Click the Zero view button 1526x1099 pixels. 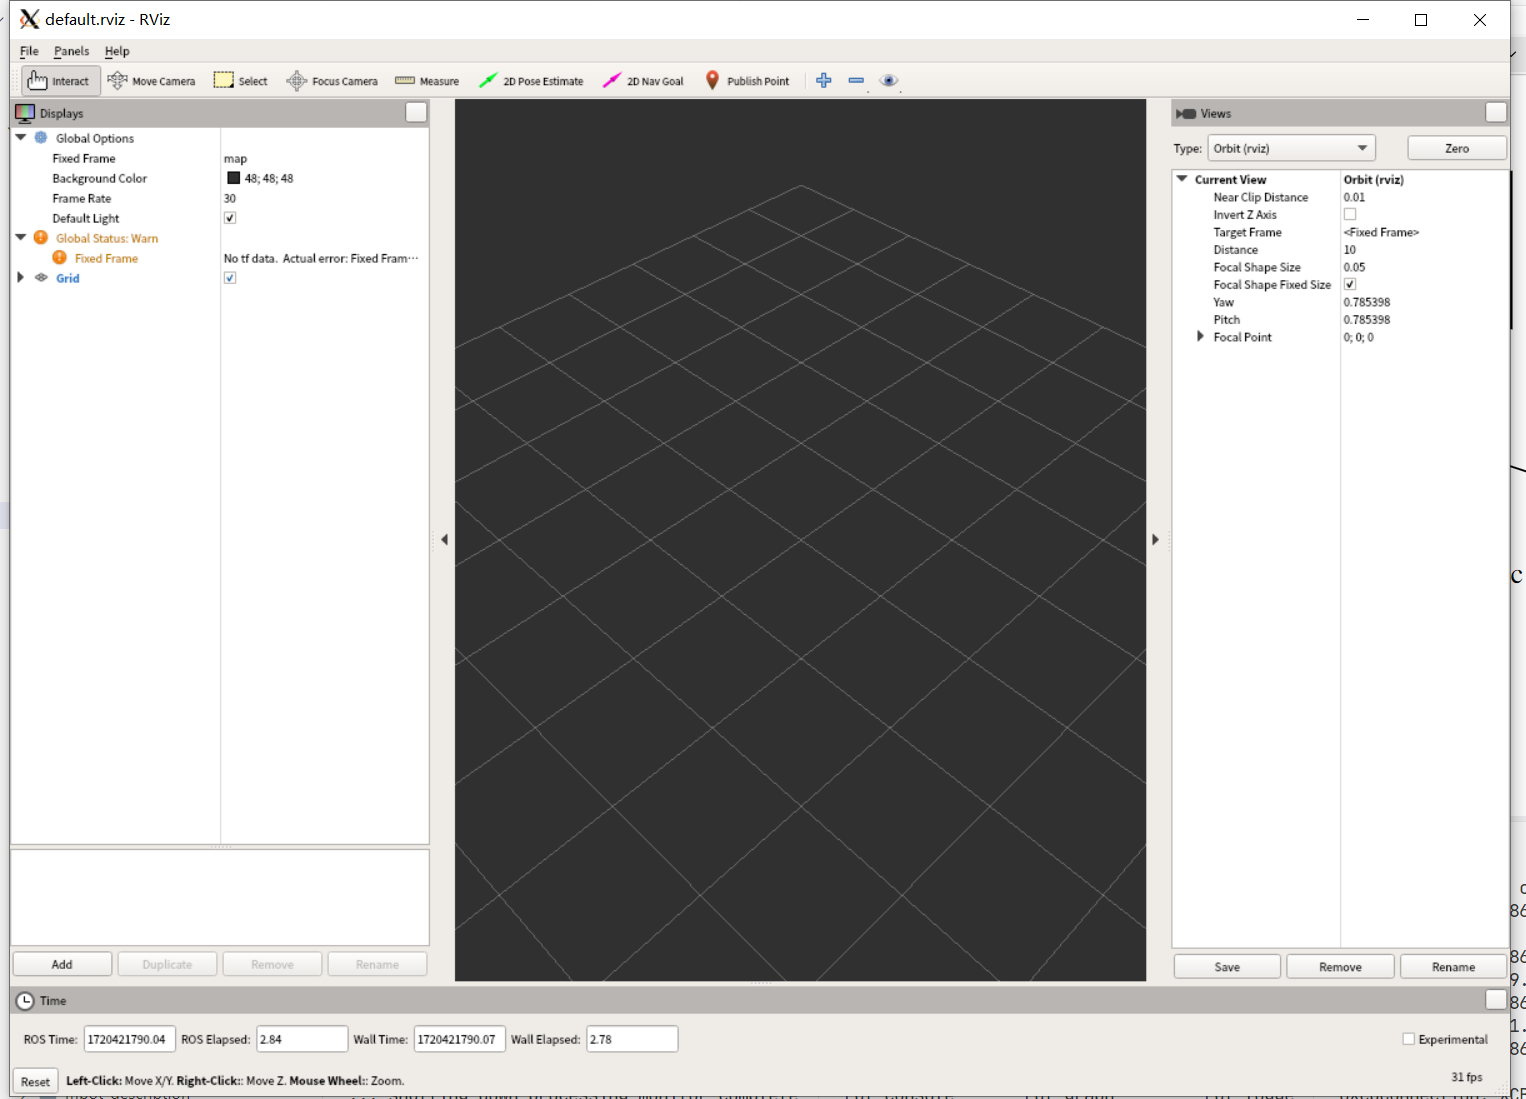click(x=1457, y=148)
